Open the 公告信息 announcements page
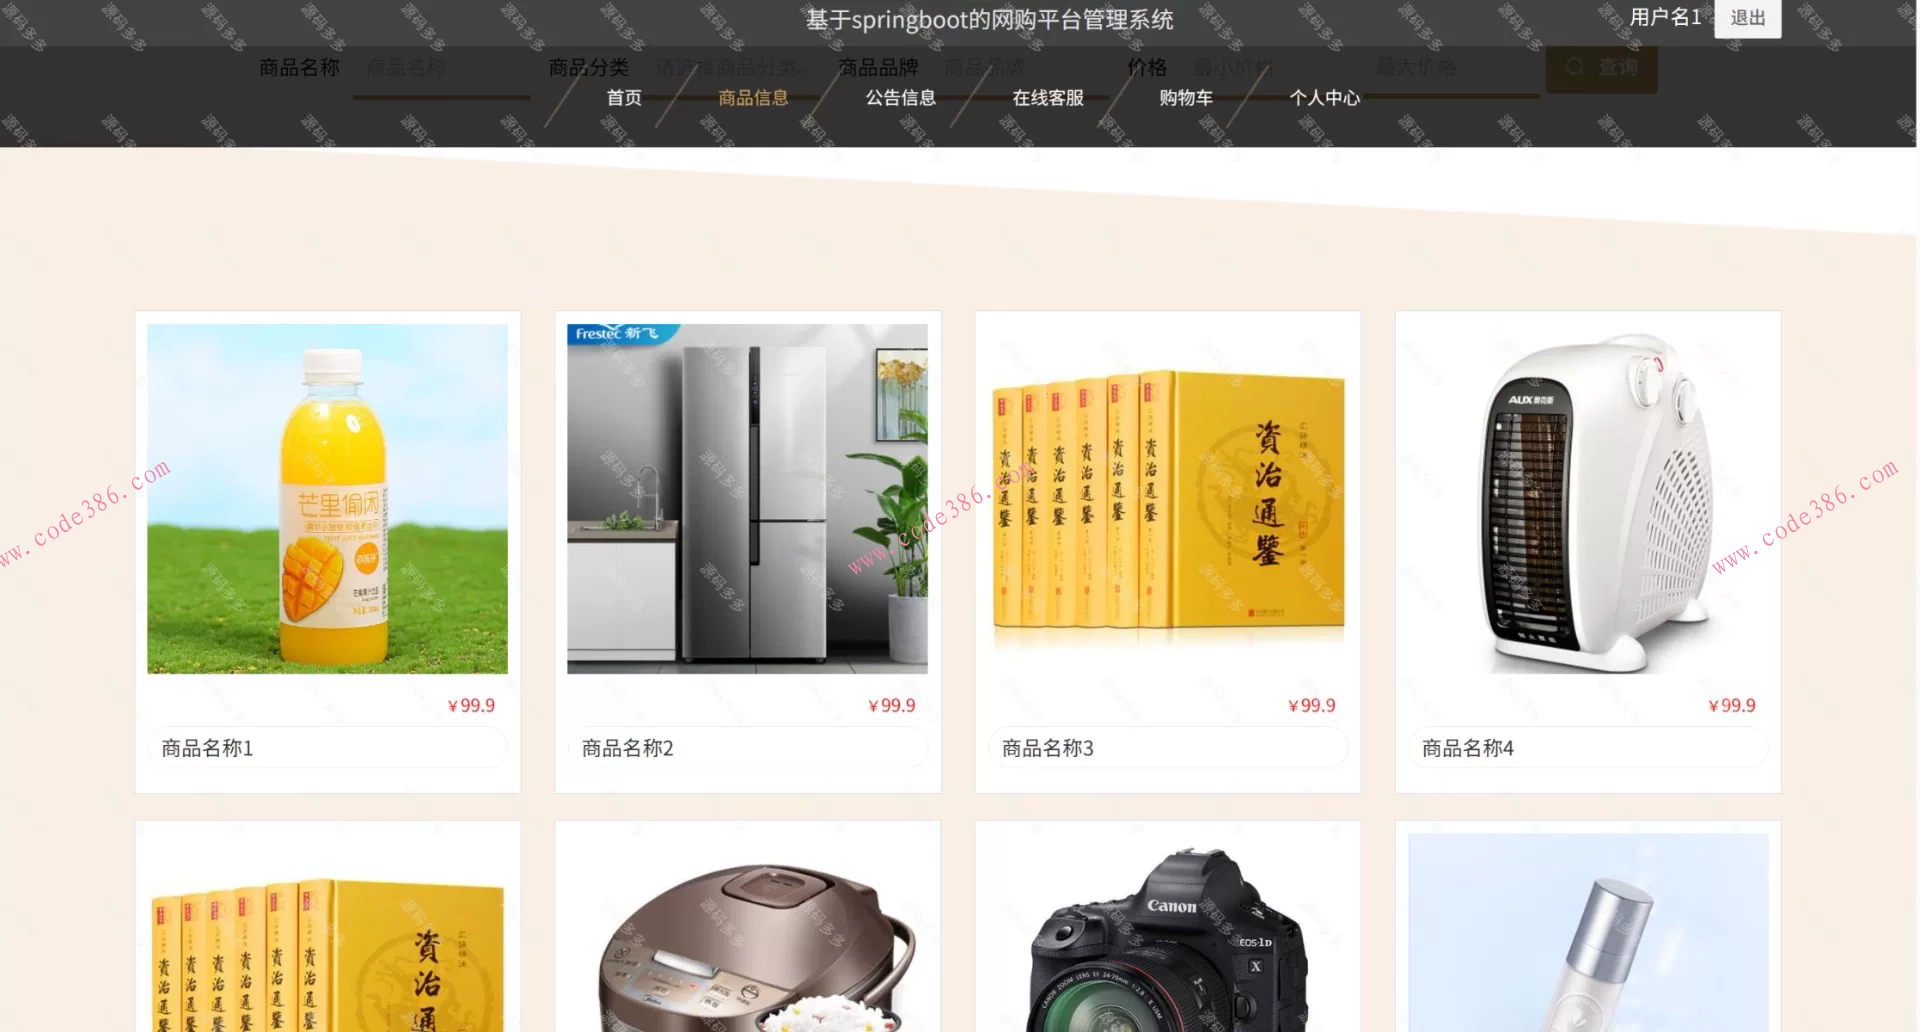 [900, 98]
